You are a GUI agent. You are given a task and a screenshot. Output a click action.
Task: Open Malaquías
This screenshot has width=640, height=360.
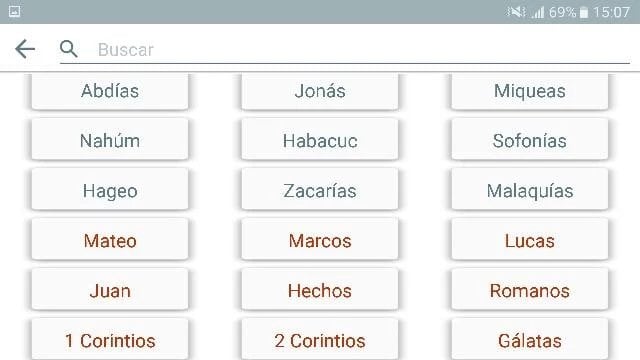click(529, 189)
